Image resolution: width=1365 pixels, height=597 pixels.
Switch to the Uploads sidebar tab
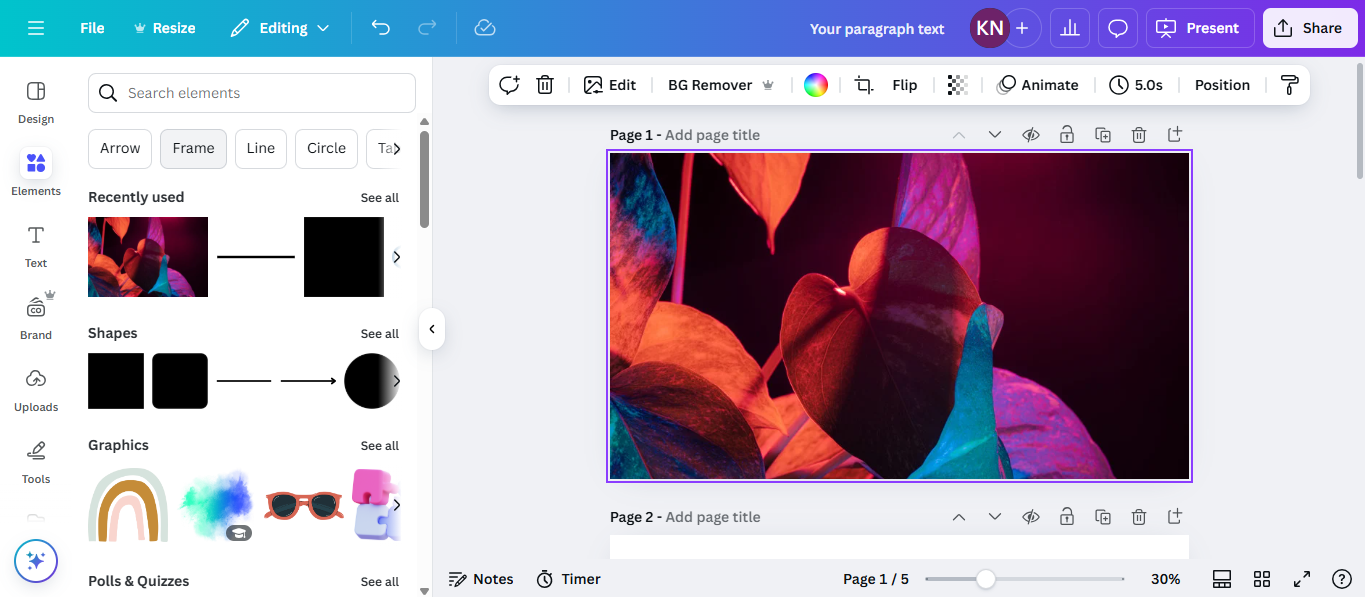point(35,389)
